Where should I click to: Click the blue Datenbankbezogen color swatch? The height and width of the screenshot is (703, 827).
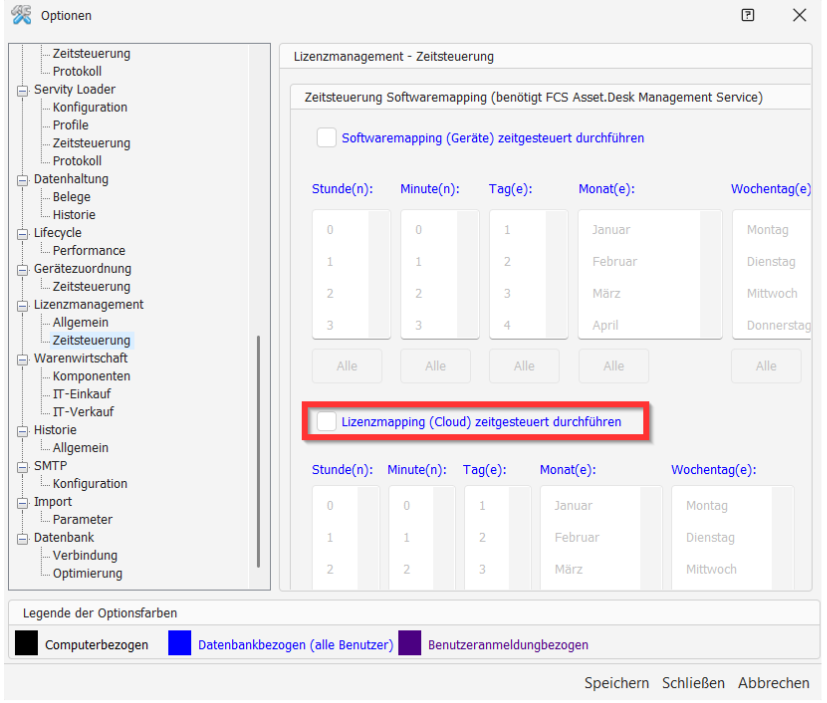[x=180, y=643]
